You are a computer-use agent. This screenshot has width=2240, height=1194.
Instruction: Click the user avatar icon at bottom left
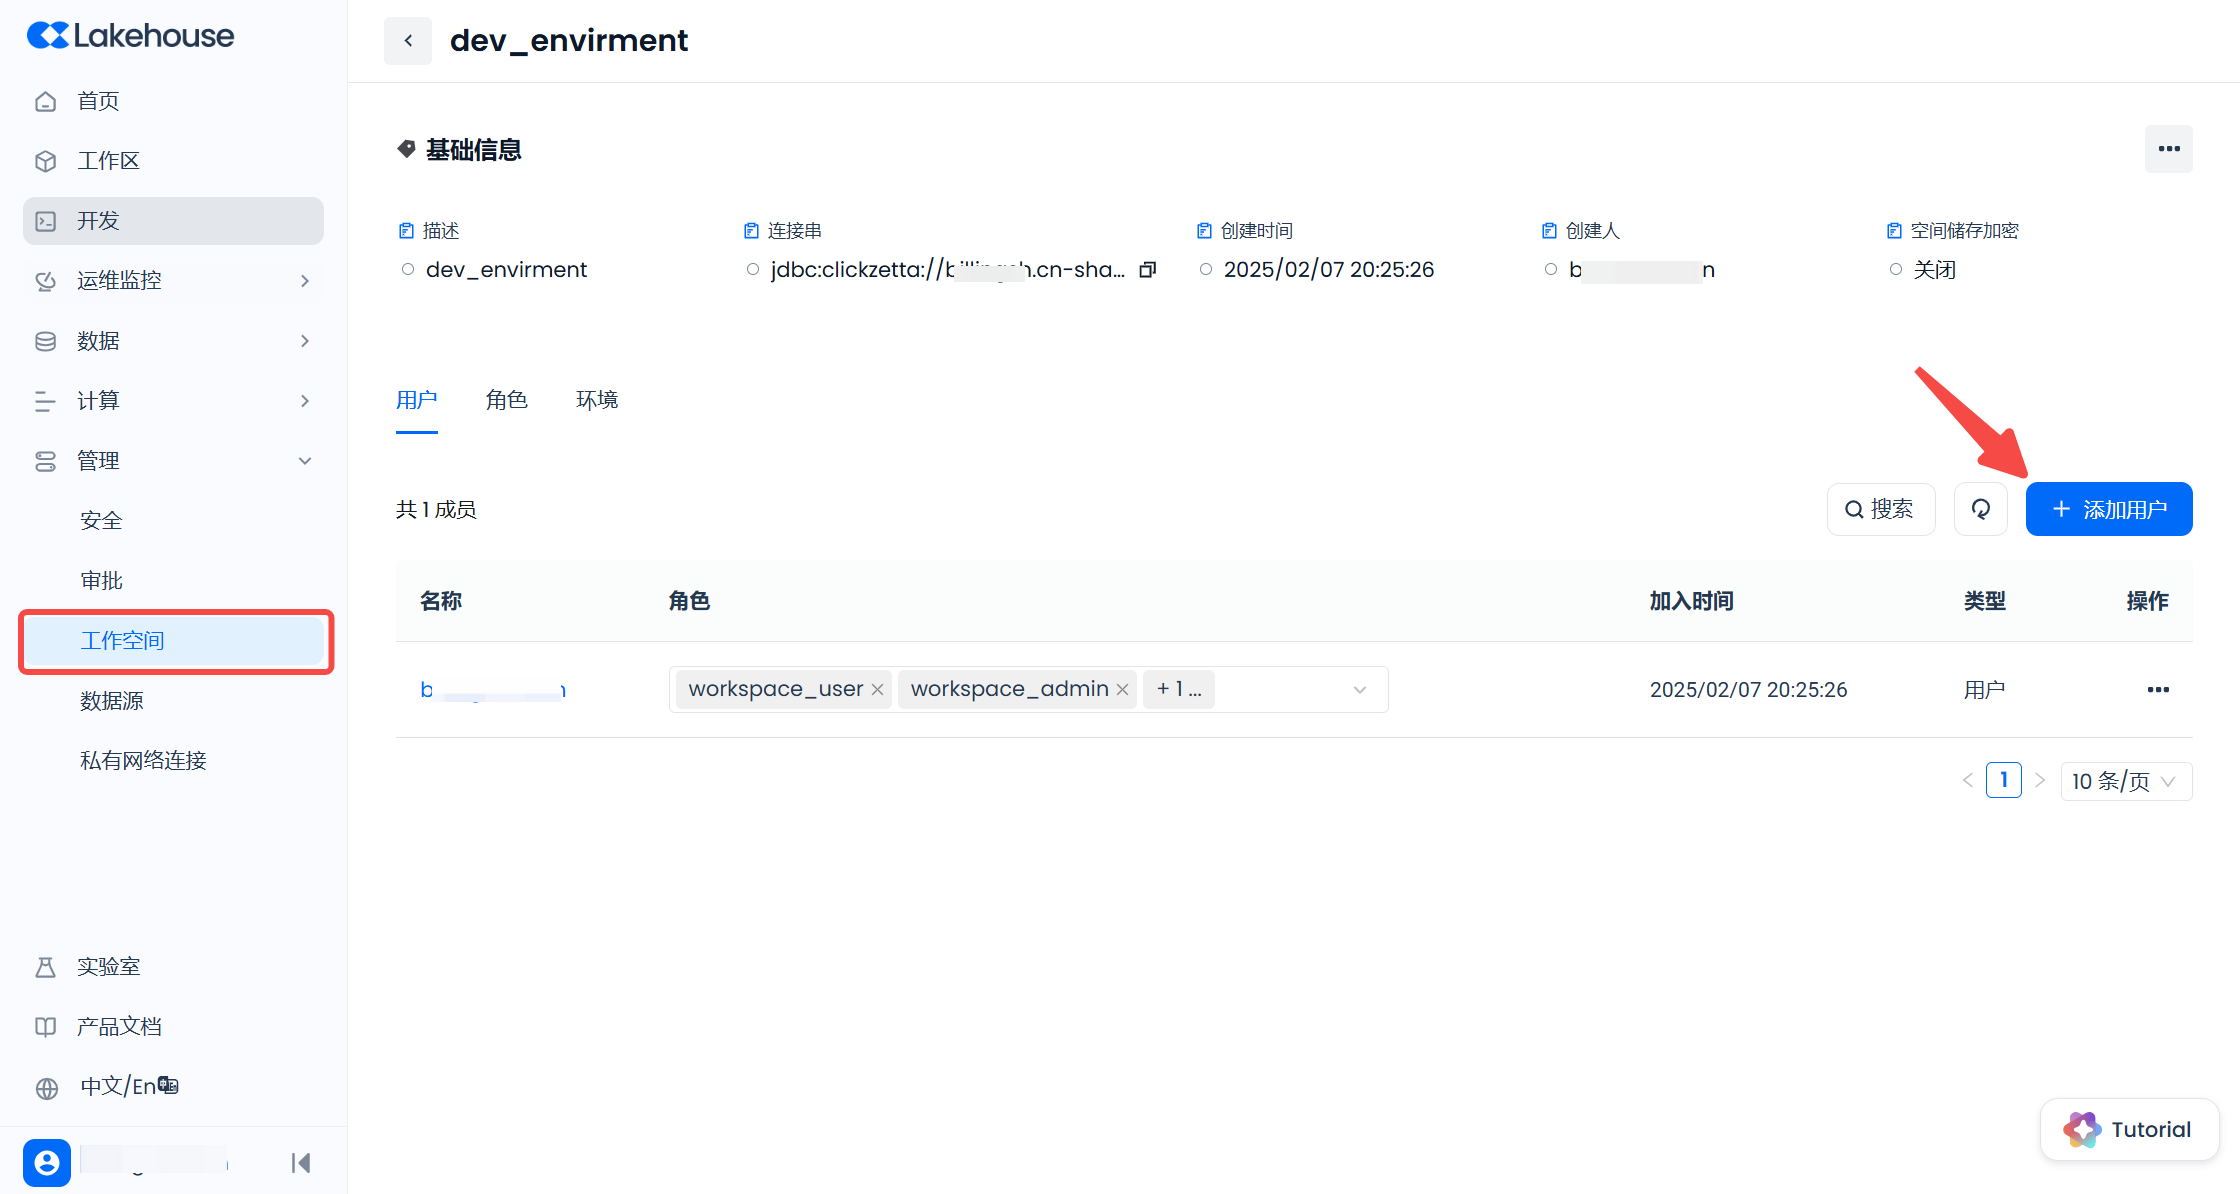coord(47,1163)
